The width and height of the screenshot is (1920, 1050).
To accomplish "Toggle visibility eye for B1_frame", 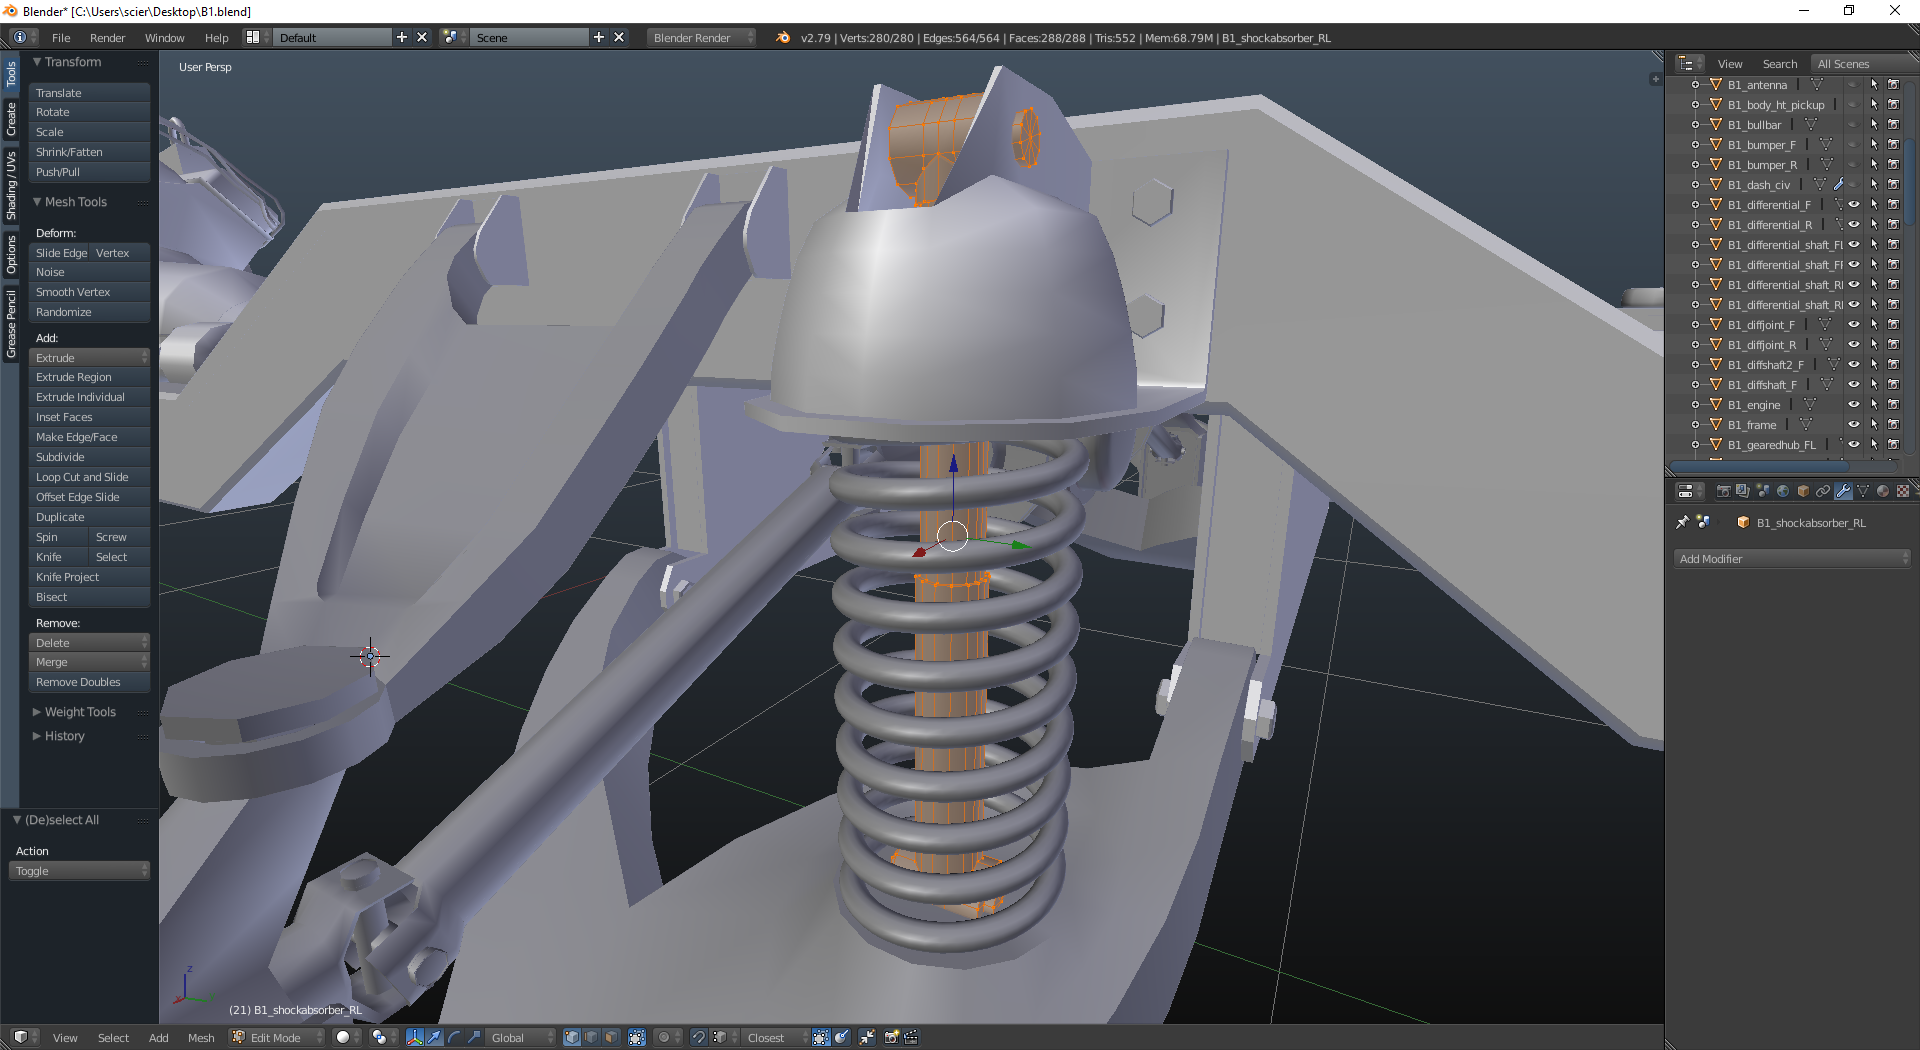I will coord(1853,425).
